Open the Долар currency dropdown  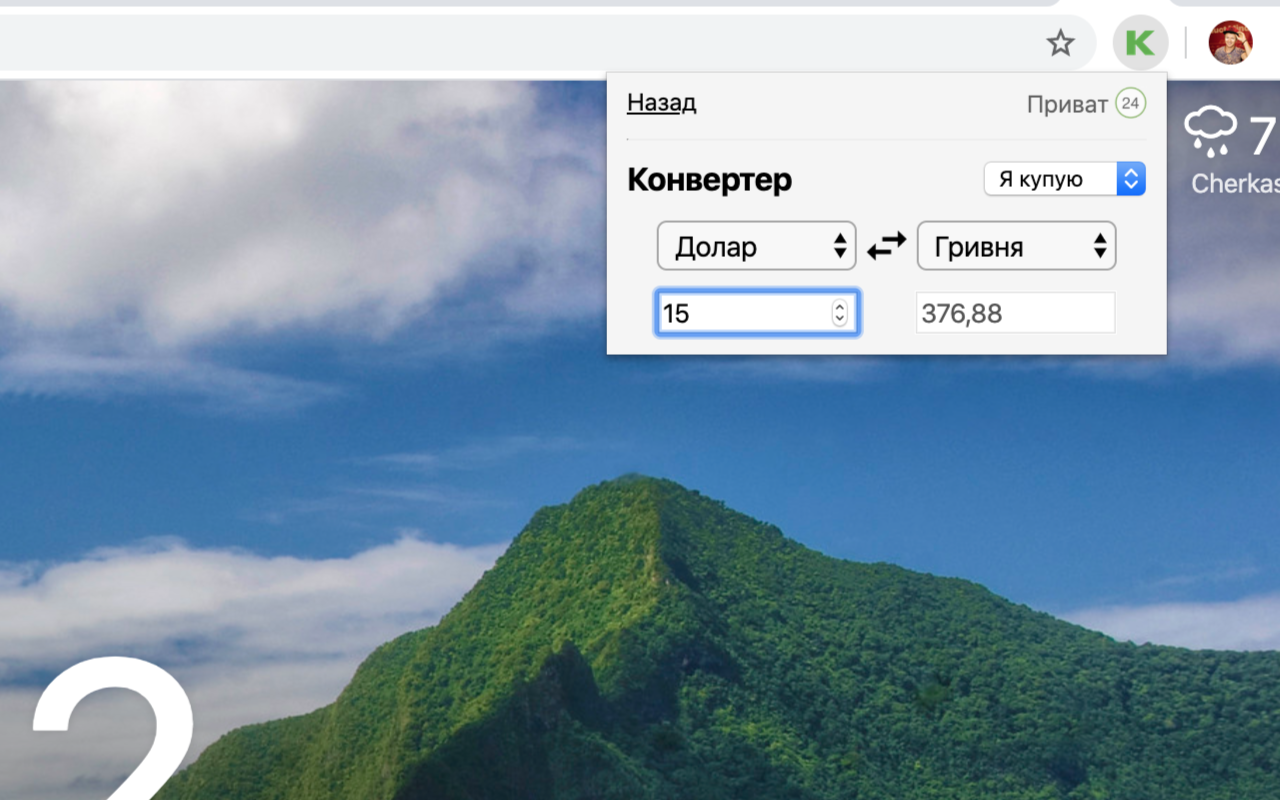tap(756, 246)
